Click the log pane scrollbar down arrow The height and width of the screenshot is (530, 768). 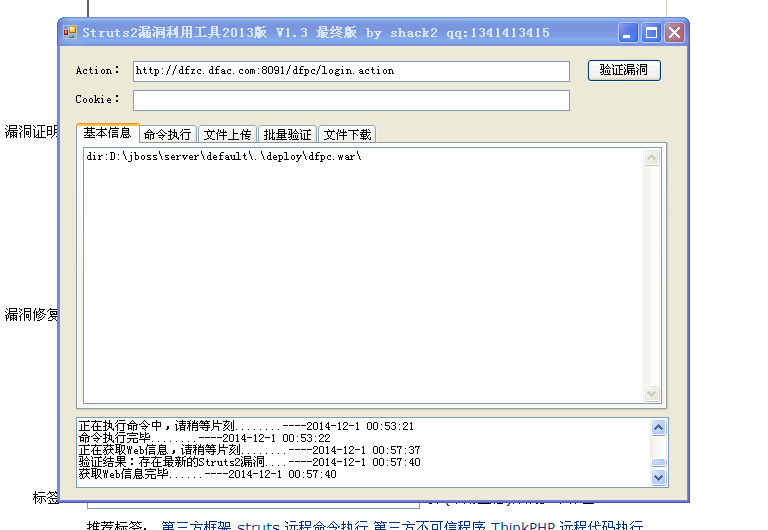click(658, 477)
